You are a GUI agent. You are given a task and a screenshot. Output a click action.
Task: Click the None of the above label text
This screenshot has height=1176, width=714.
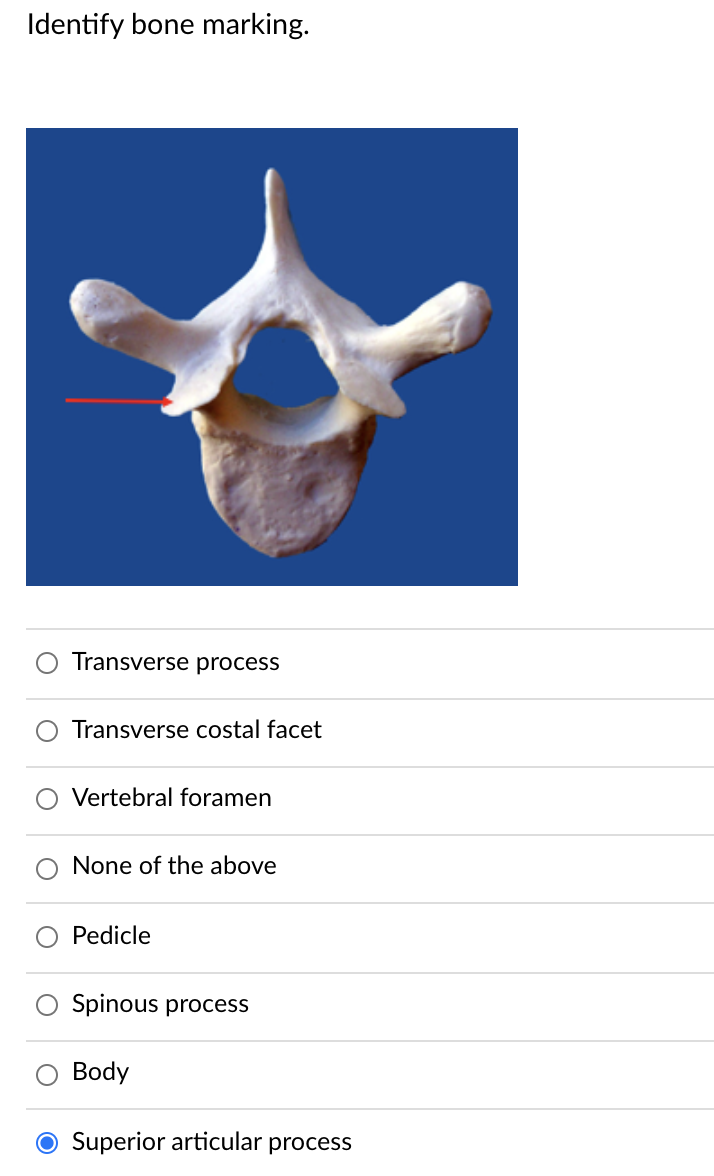(174, 867)
